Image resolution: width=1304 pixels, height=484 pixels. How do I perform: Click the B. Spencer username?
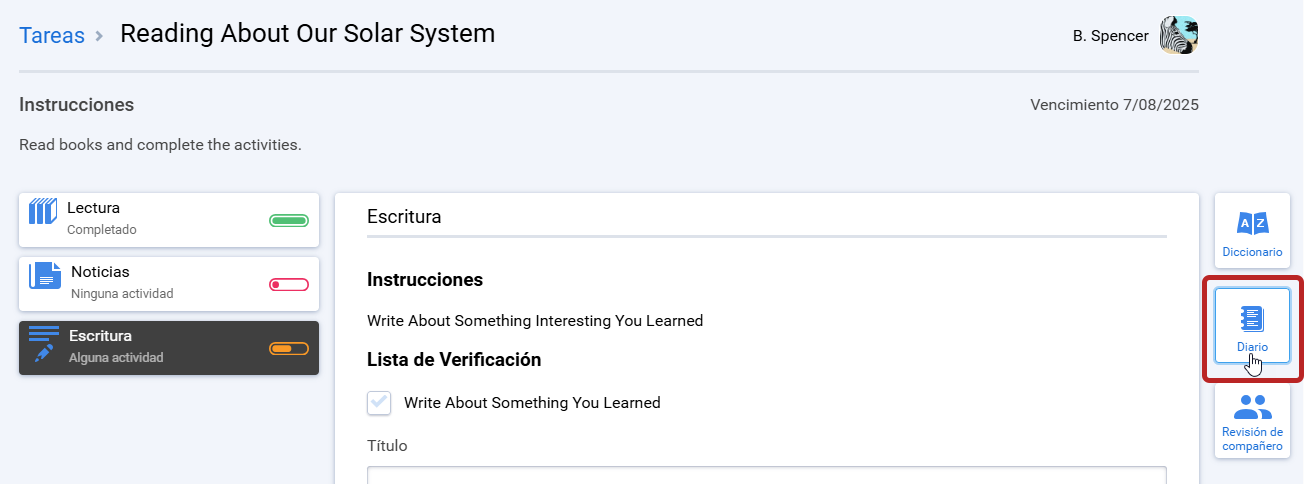(1110, 36)
